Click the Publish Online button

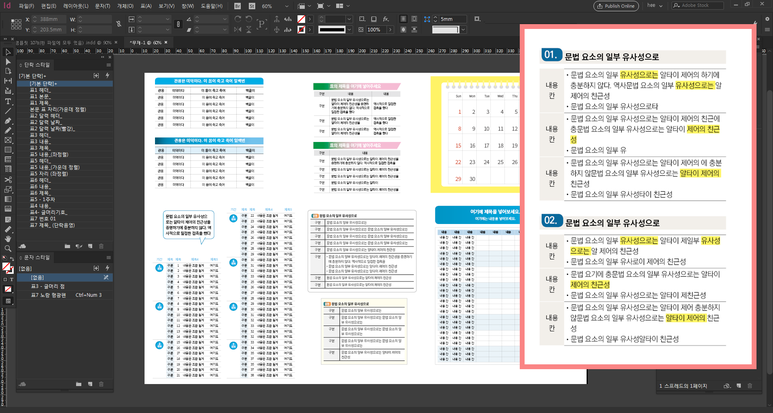(x=616, y=6)
